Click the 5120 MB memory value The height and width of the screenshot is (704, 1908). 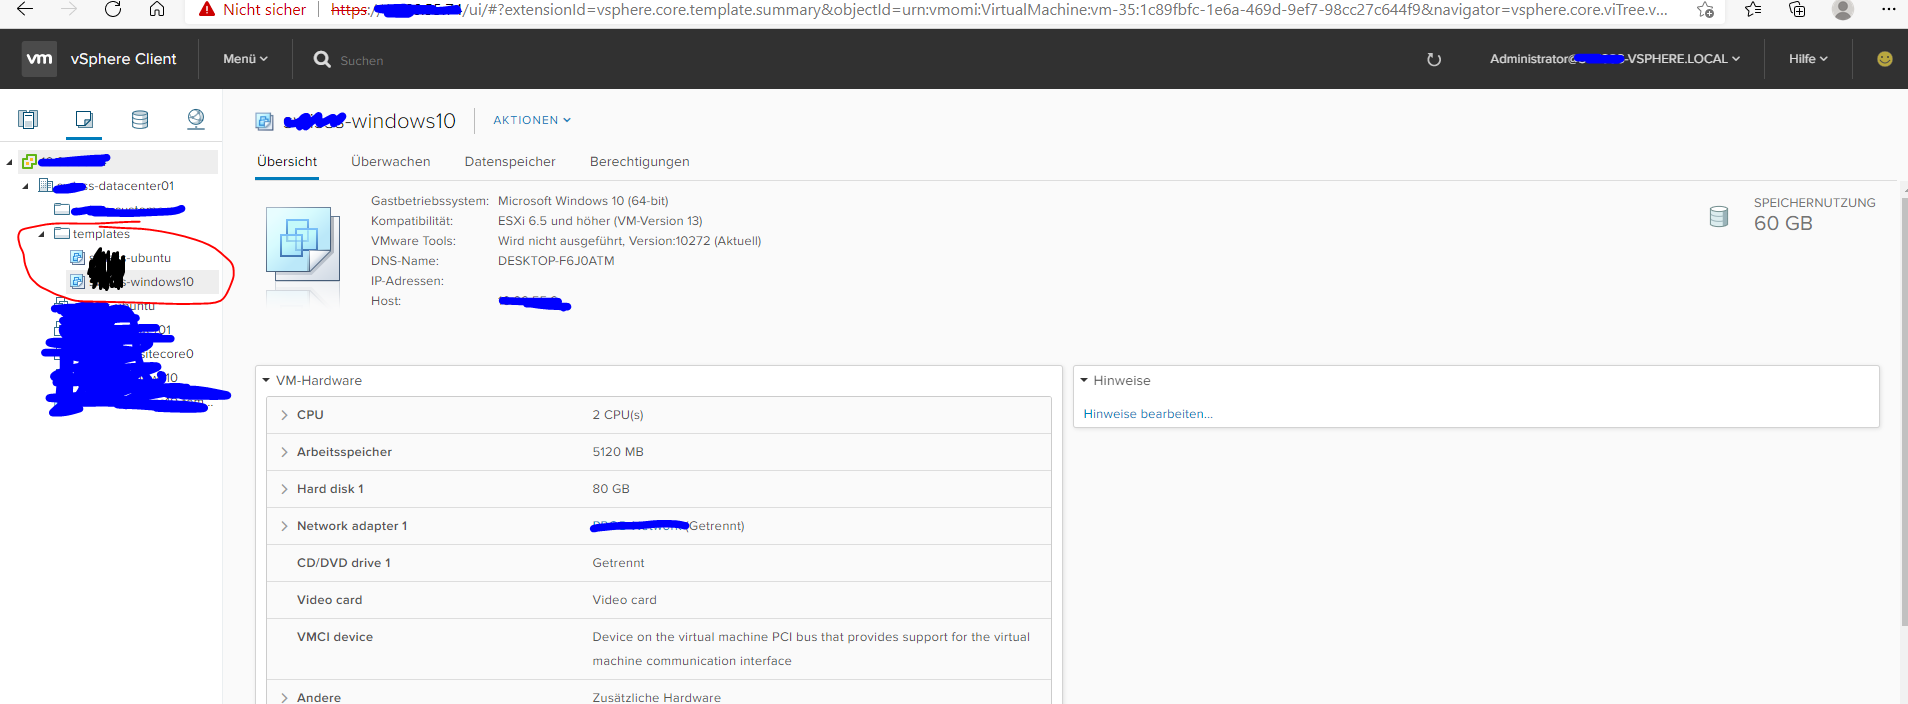[x=618, y=452]
